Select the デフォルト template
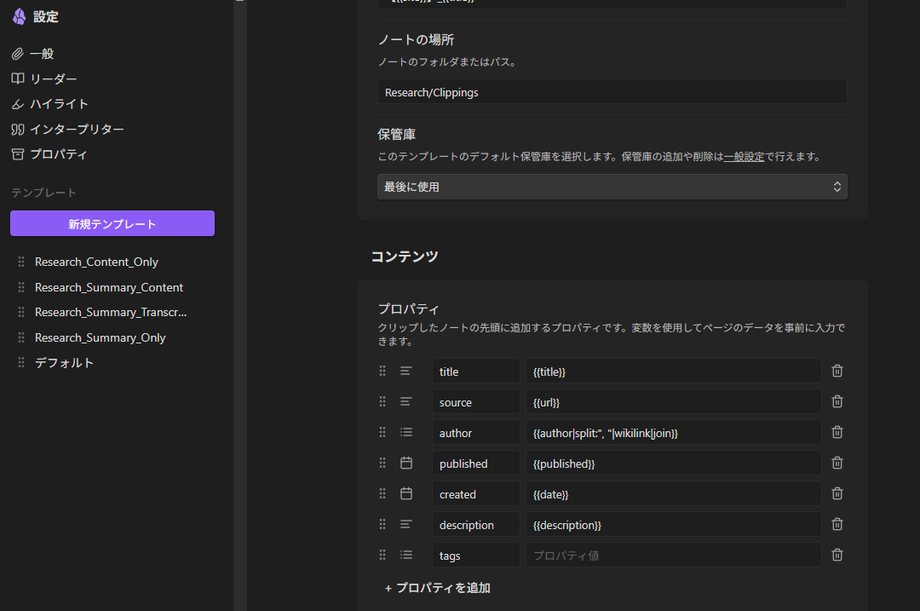The image size is (920, 611). coord(64,363)
